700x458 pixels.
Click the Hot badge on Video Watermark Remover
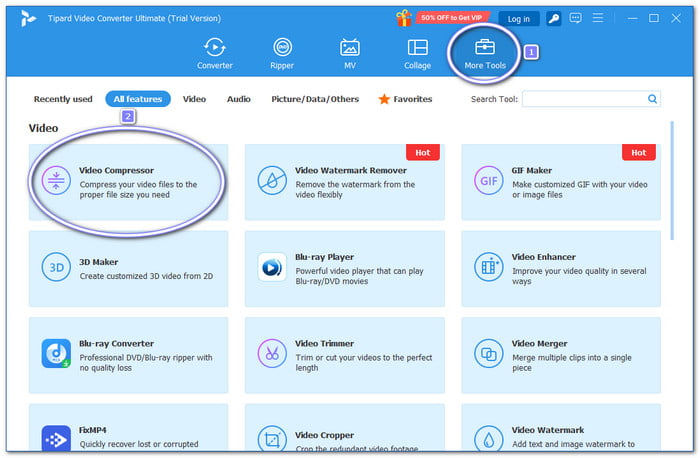[422, 153]
